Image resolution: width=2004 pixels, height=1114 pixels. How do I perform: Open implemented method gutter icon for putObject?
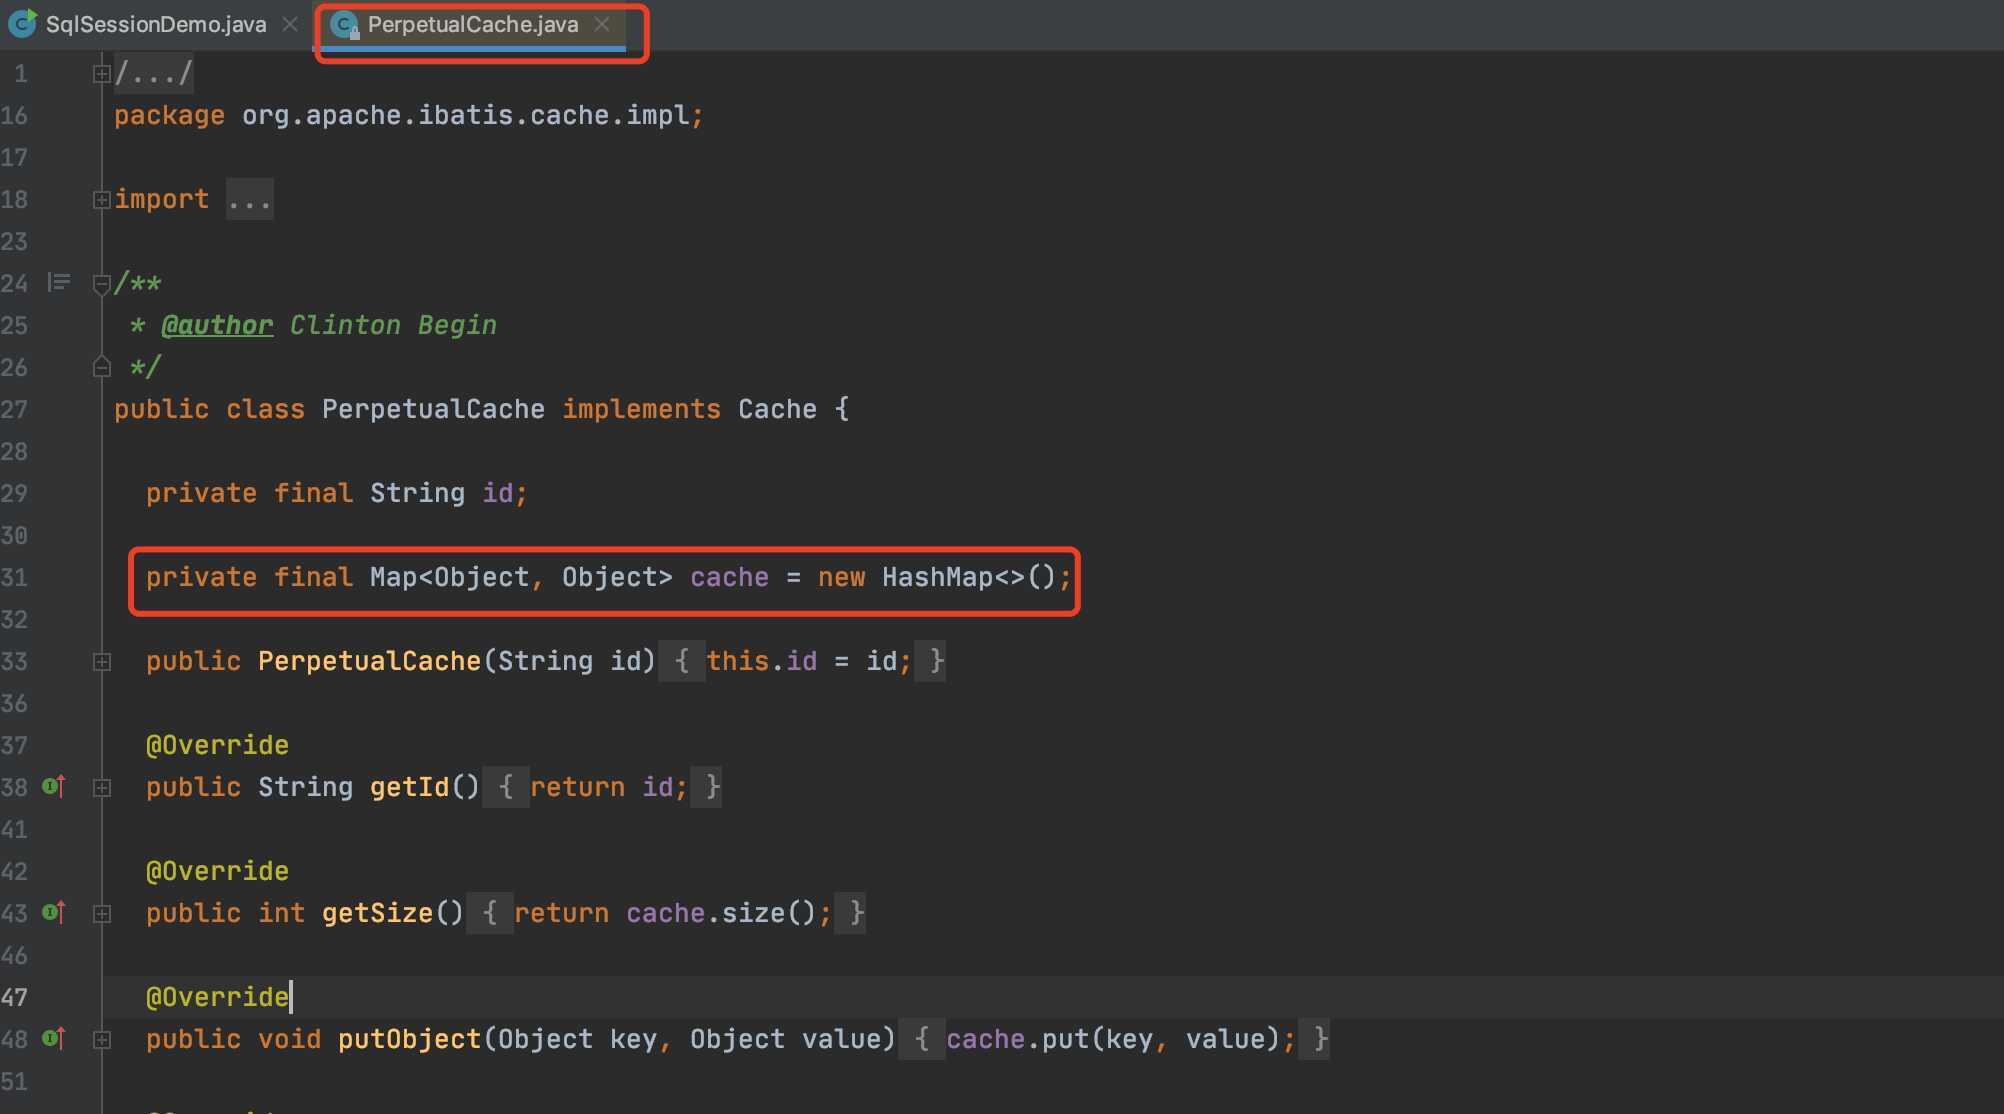click(54, 1039)
